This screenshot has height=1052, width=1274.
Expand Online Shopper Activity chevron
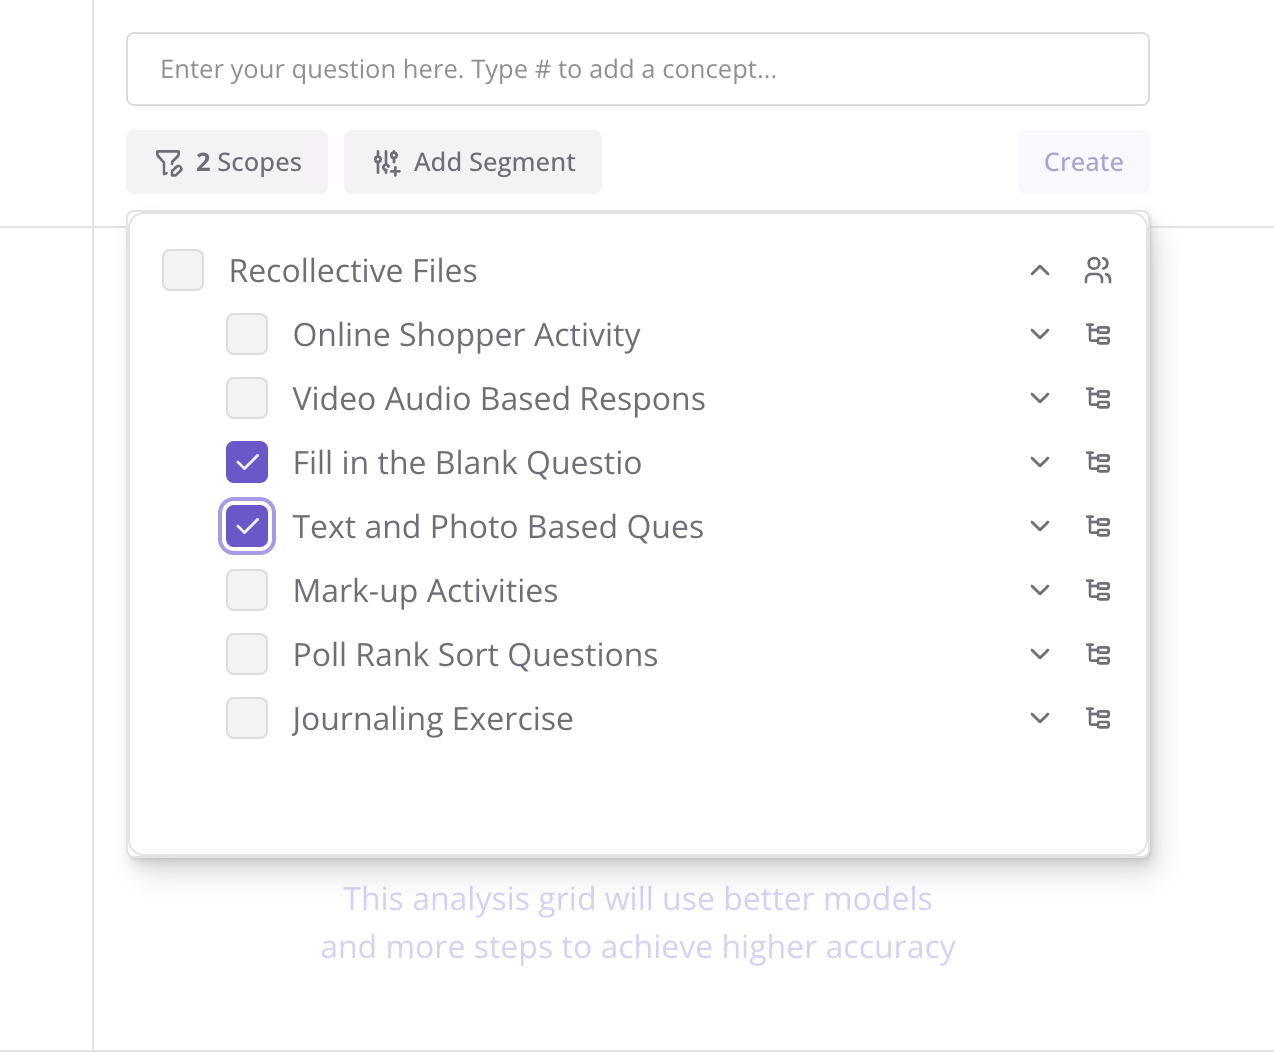coord(1040,334)
